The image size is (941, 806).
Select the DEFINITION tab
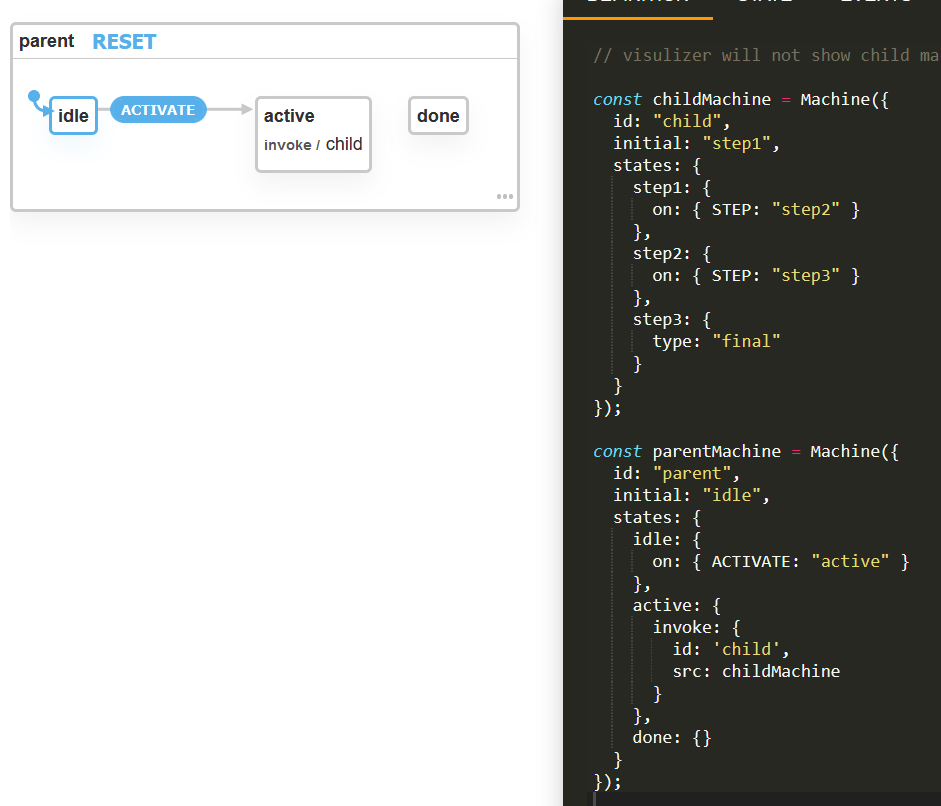pos(637,3)
